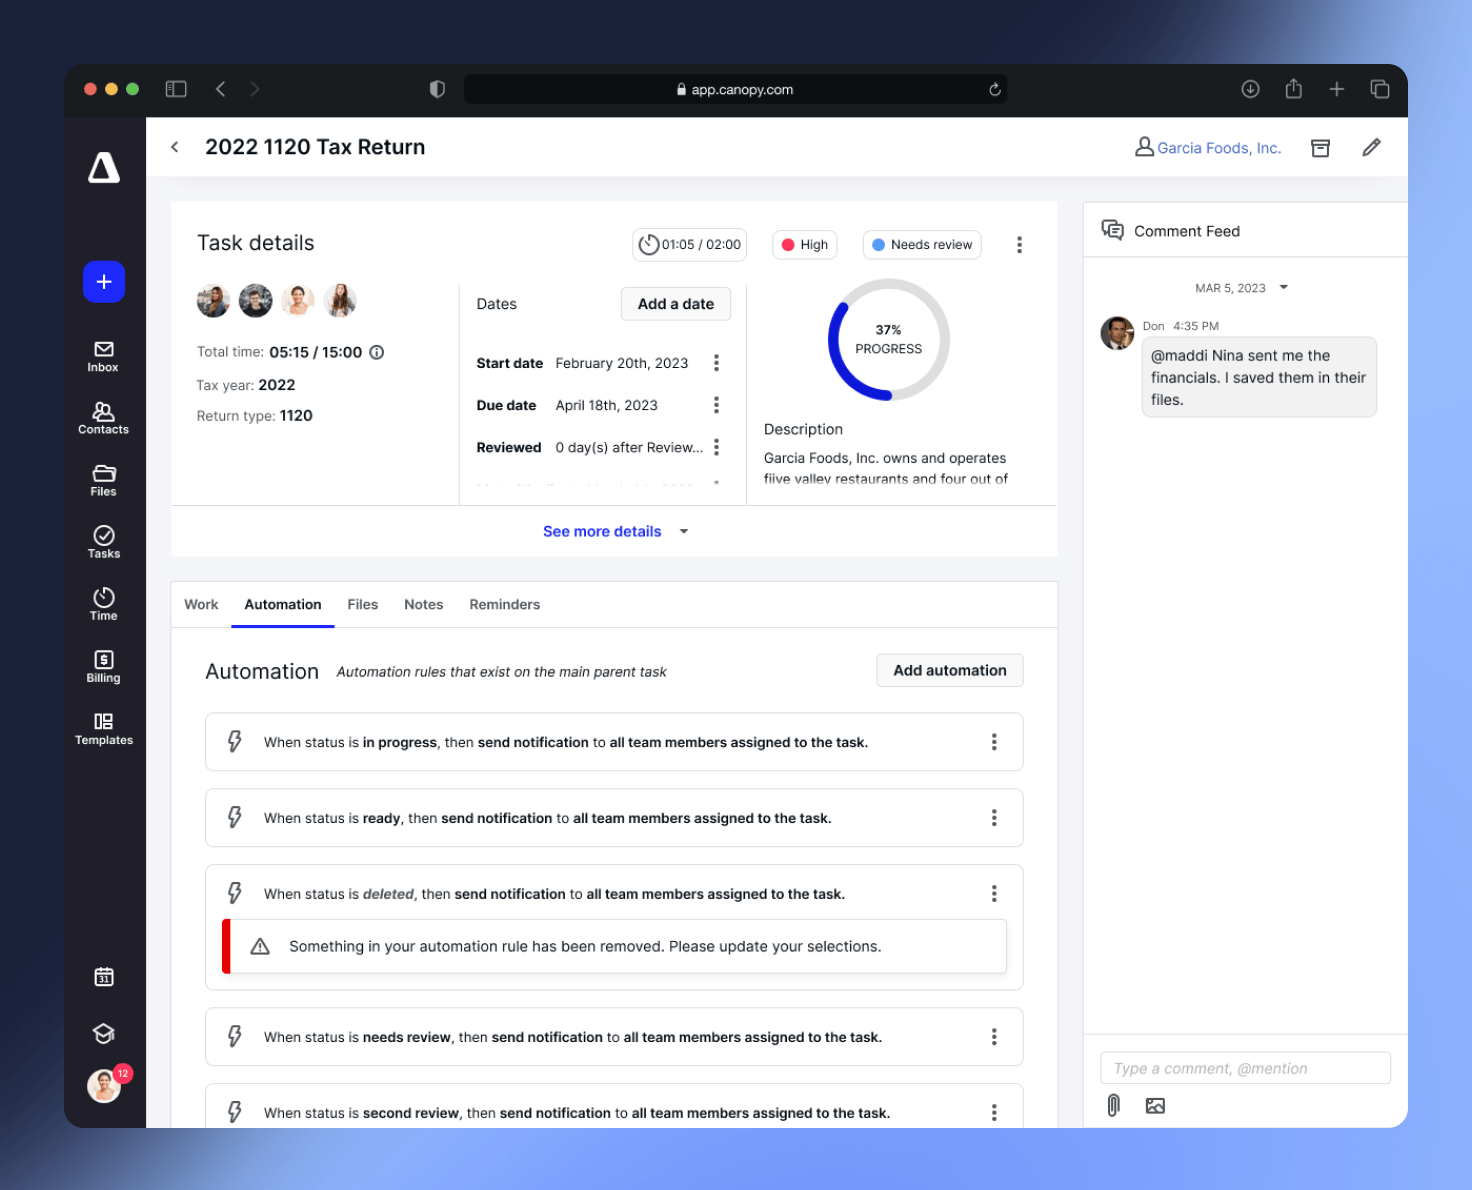Switch to the Work tab
The width and height of the screenshot is (1472, 1190).
click(x=201, y=605)
